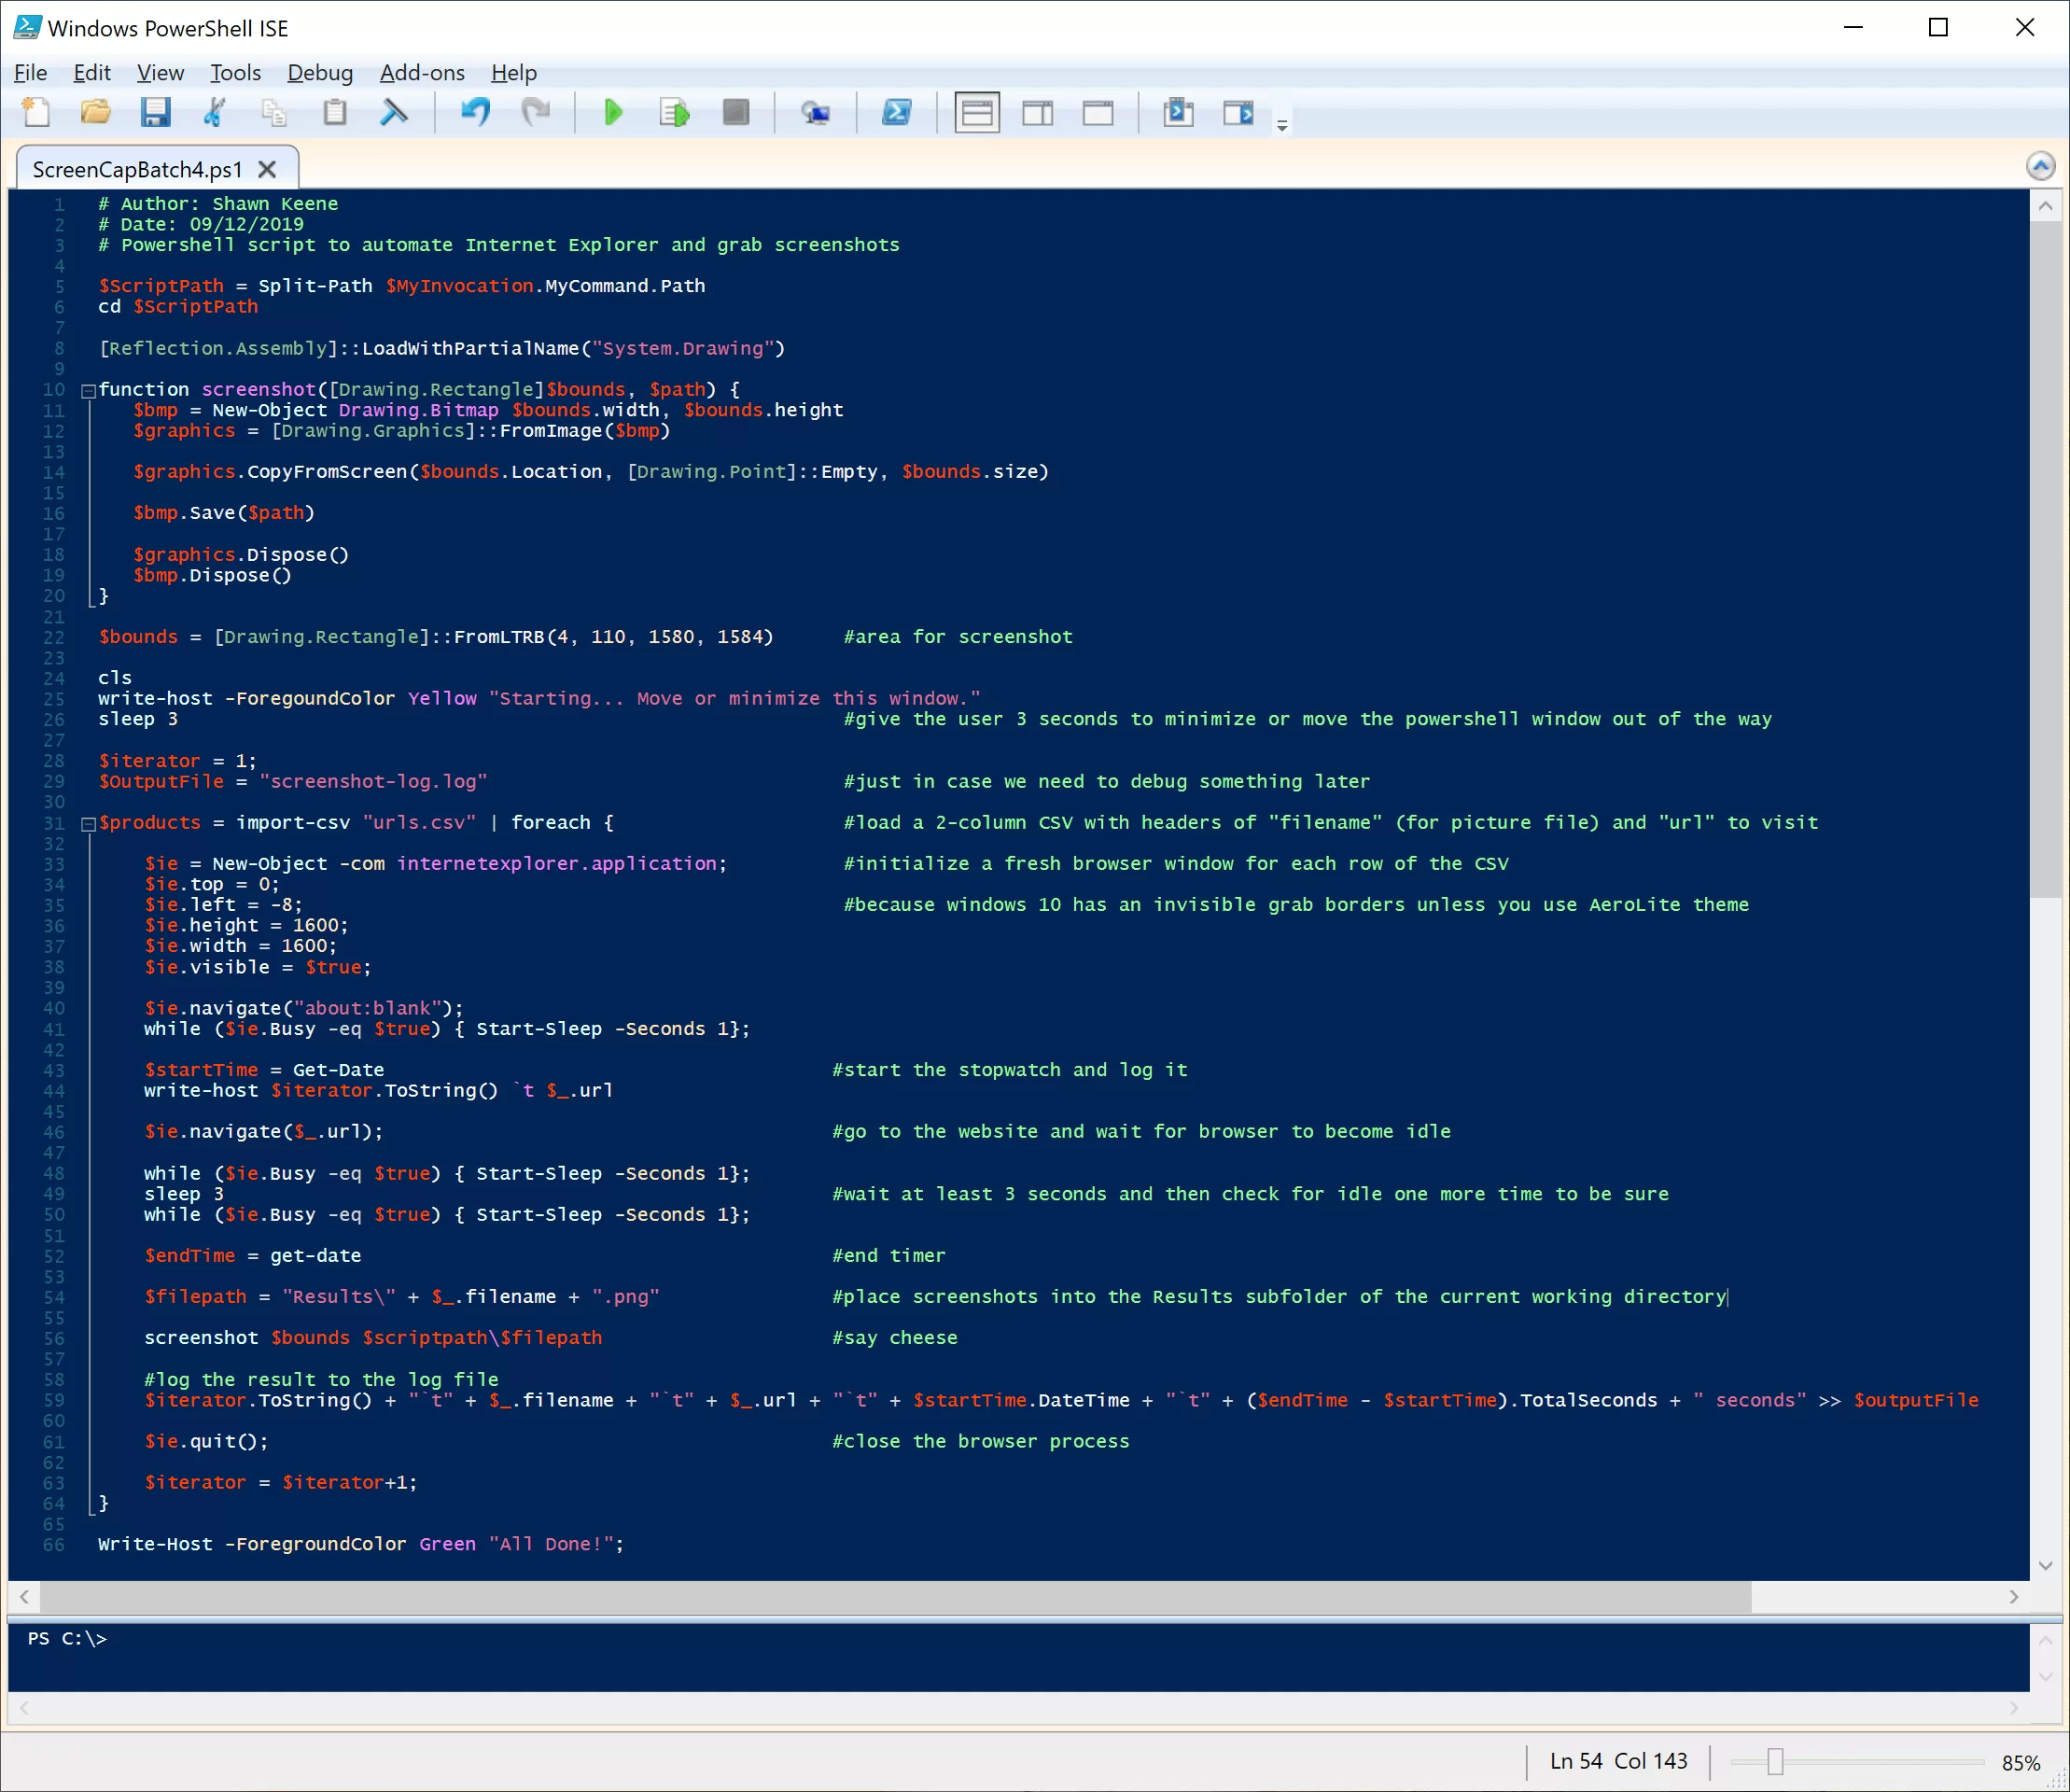Save the script with the floppy disk icon
Screen dimensions: 2070x1792
click(155, 112)
